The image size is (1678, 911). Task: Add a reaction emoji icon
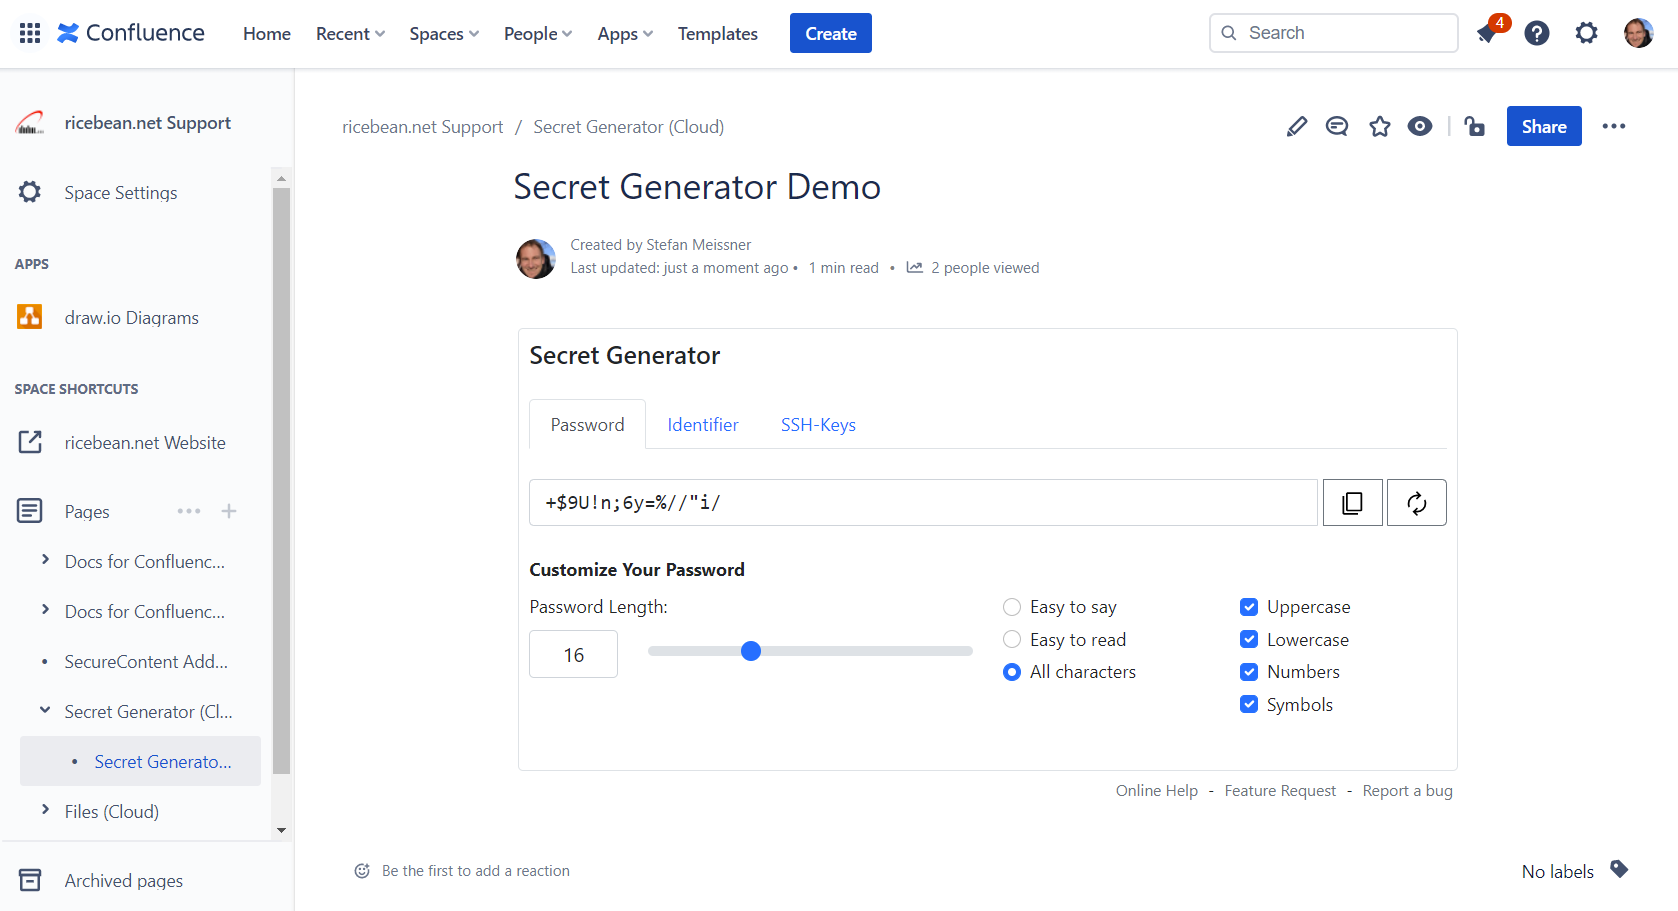[362, 871]
